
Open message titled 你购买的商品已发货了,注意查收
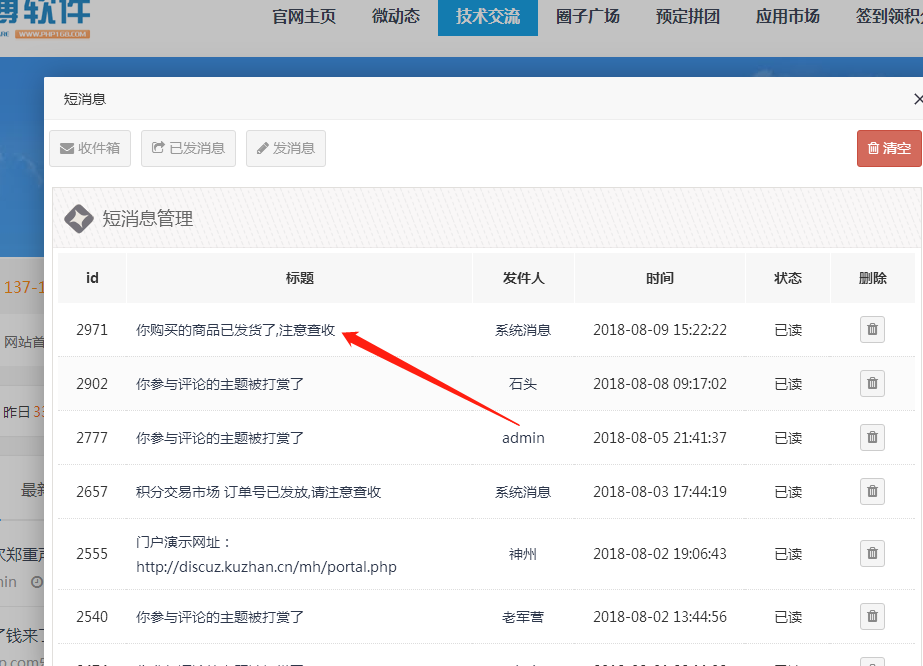tap(235, 330)
